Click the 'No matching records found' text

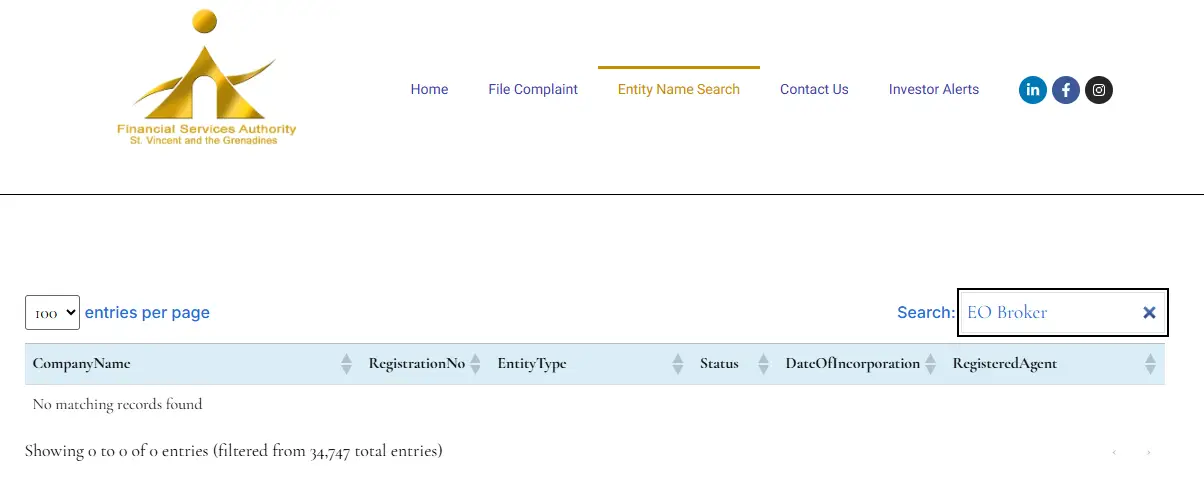click(x=117, y=405)
